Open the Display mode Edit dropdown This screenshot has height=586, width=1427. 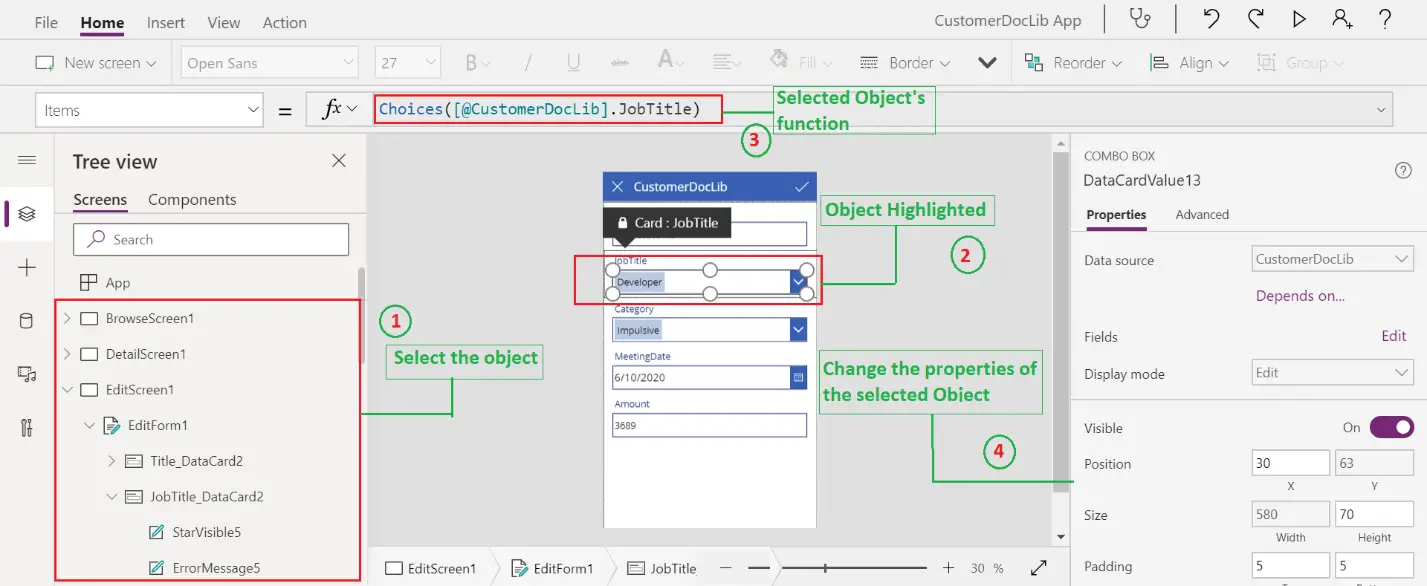(1332, 373)
